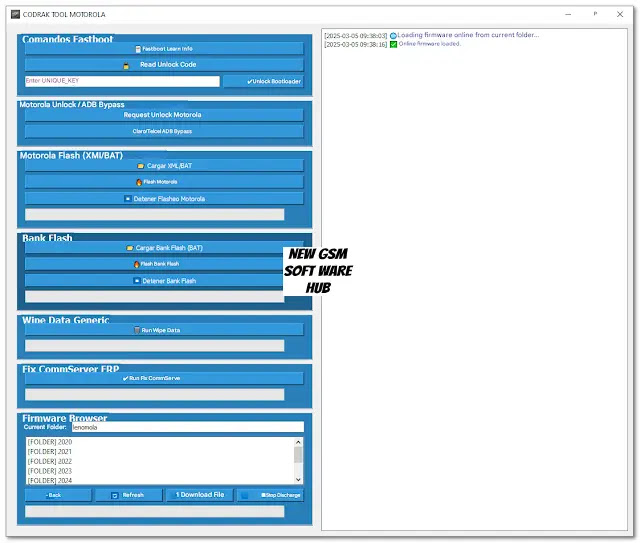Go Back in the Firmware Browser

(x=58, y=495)
